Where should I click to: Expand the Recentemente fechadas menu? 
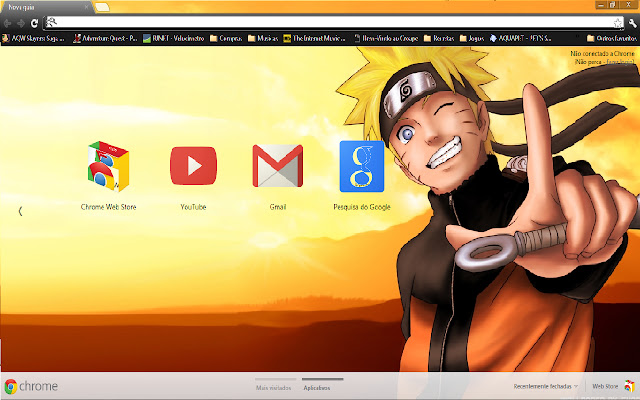coord(546,386)
